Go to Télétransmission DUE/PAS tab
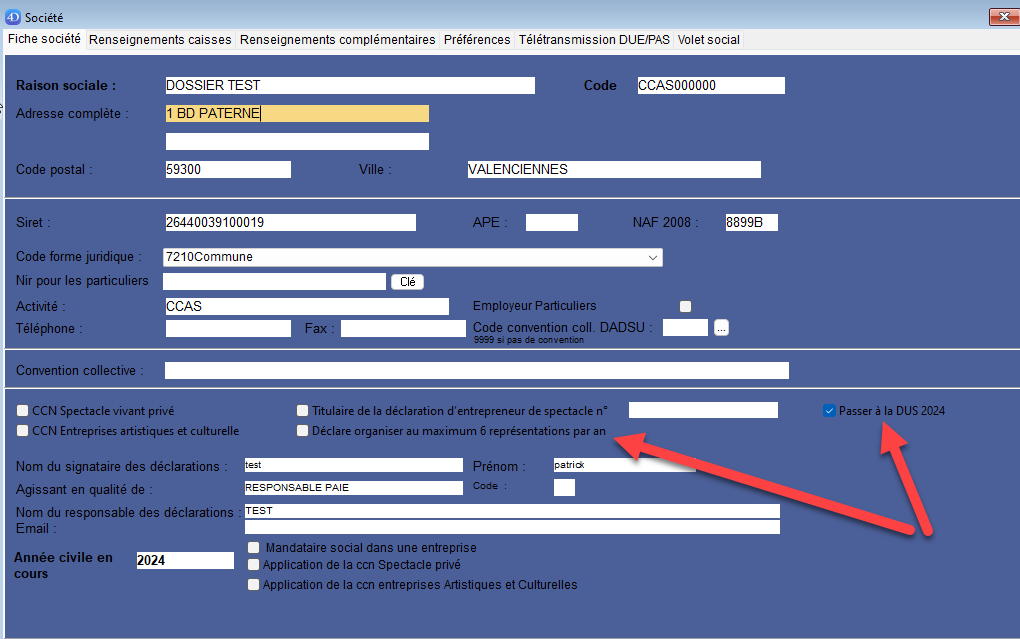The width and height of the screenshot is (1020, 639). coord(594,40)
